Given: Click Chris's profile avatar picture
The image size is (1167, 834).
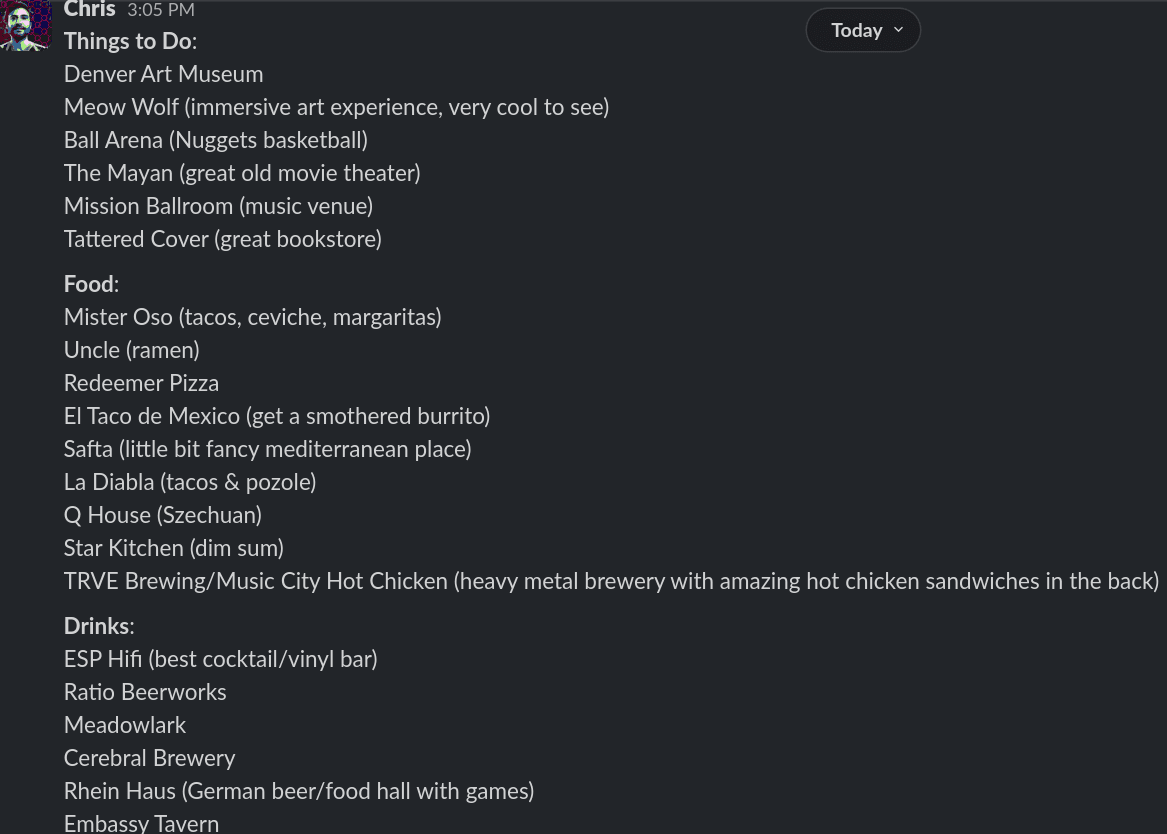Looking at the screenshot, I should 26,25.
